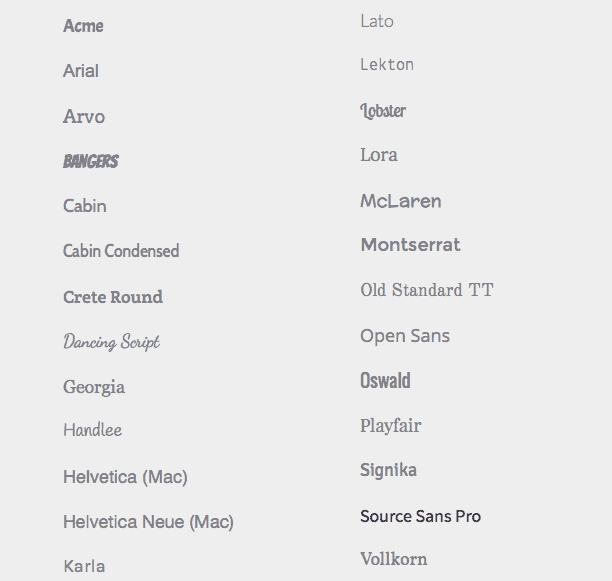
Task: Select the Lato font
Action: [377, 21]
